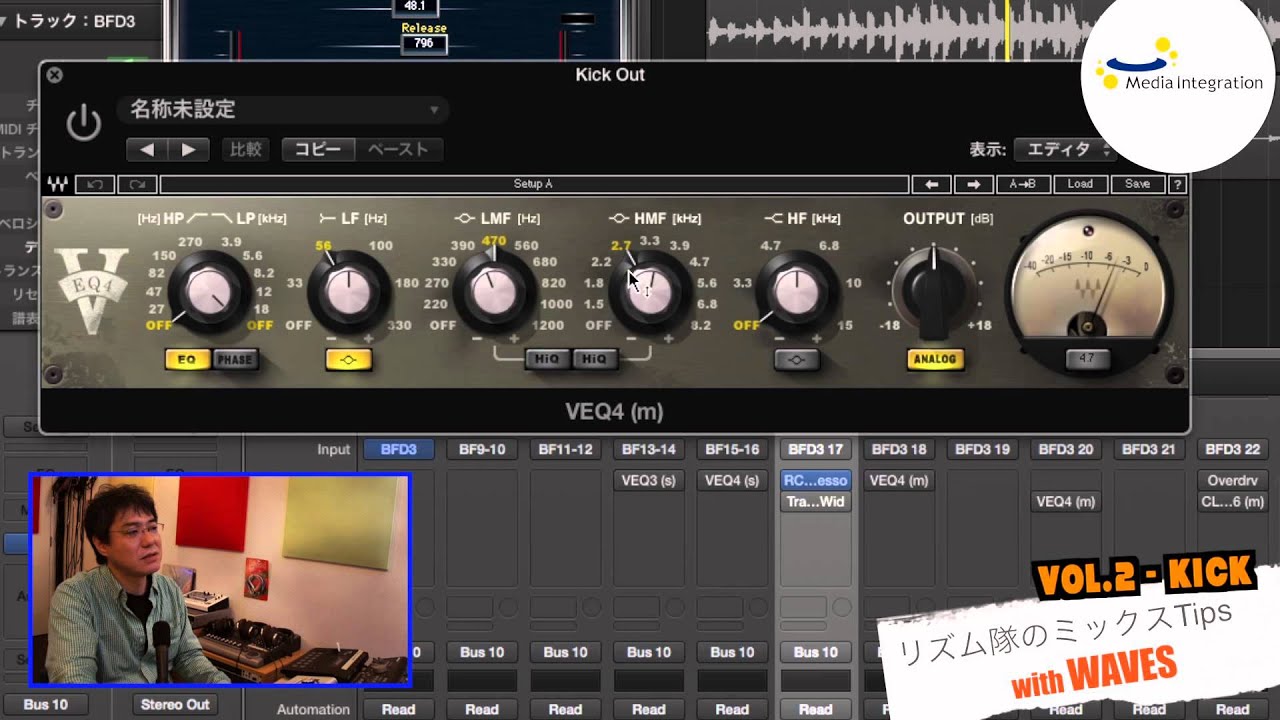Click the Stereo Out output slot
The height and width of the screenshot is (720, 1280).
(x=175, y=705)
